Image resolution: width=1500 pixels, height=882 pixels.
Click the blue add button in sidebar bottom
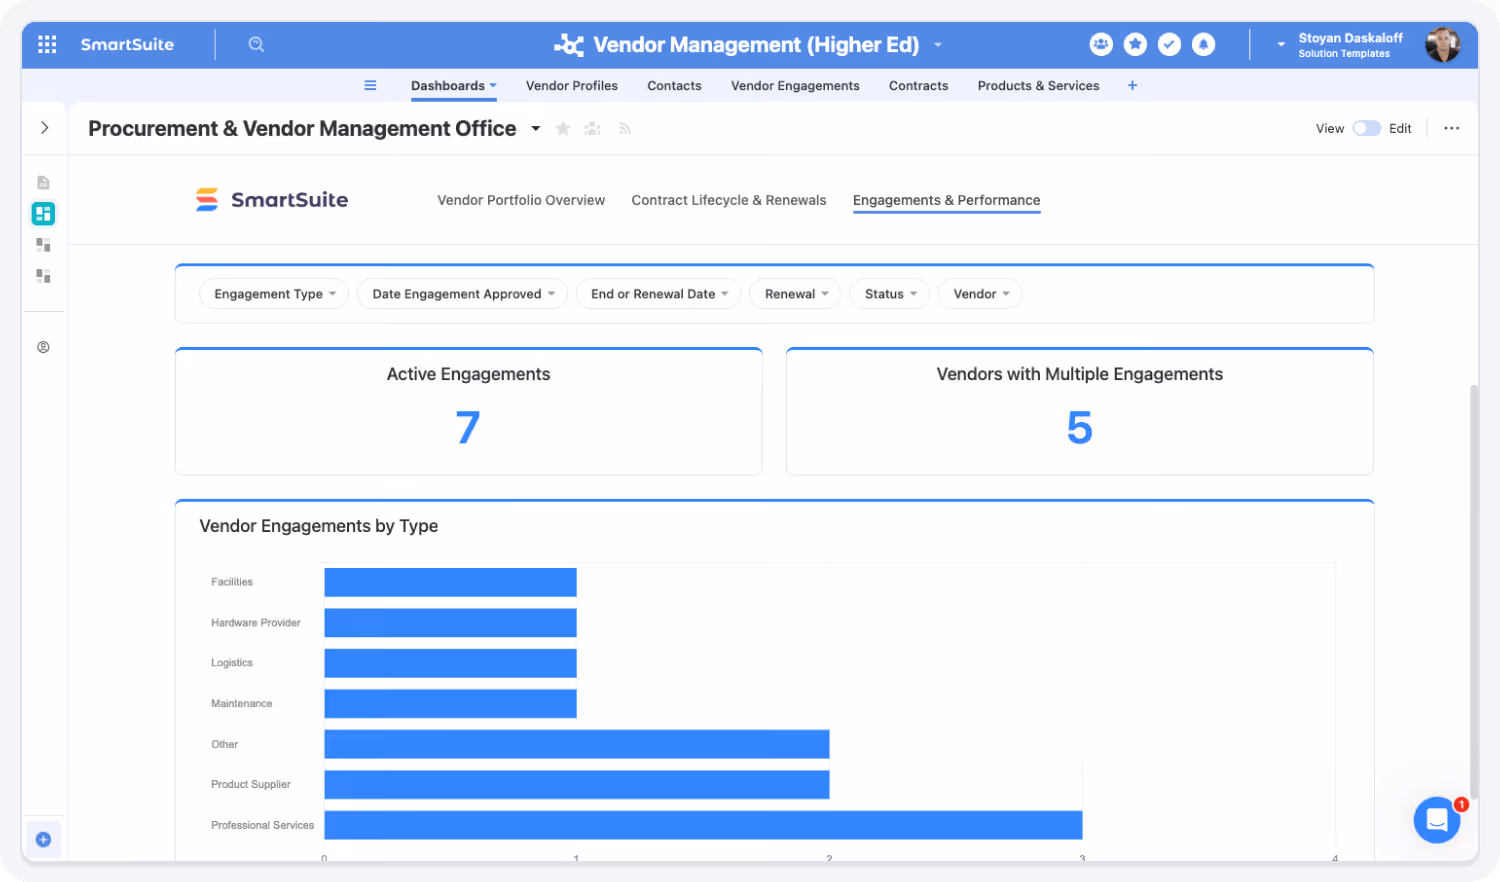[43, 839]
